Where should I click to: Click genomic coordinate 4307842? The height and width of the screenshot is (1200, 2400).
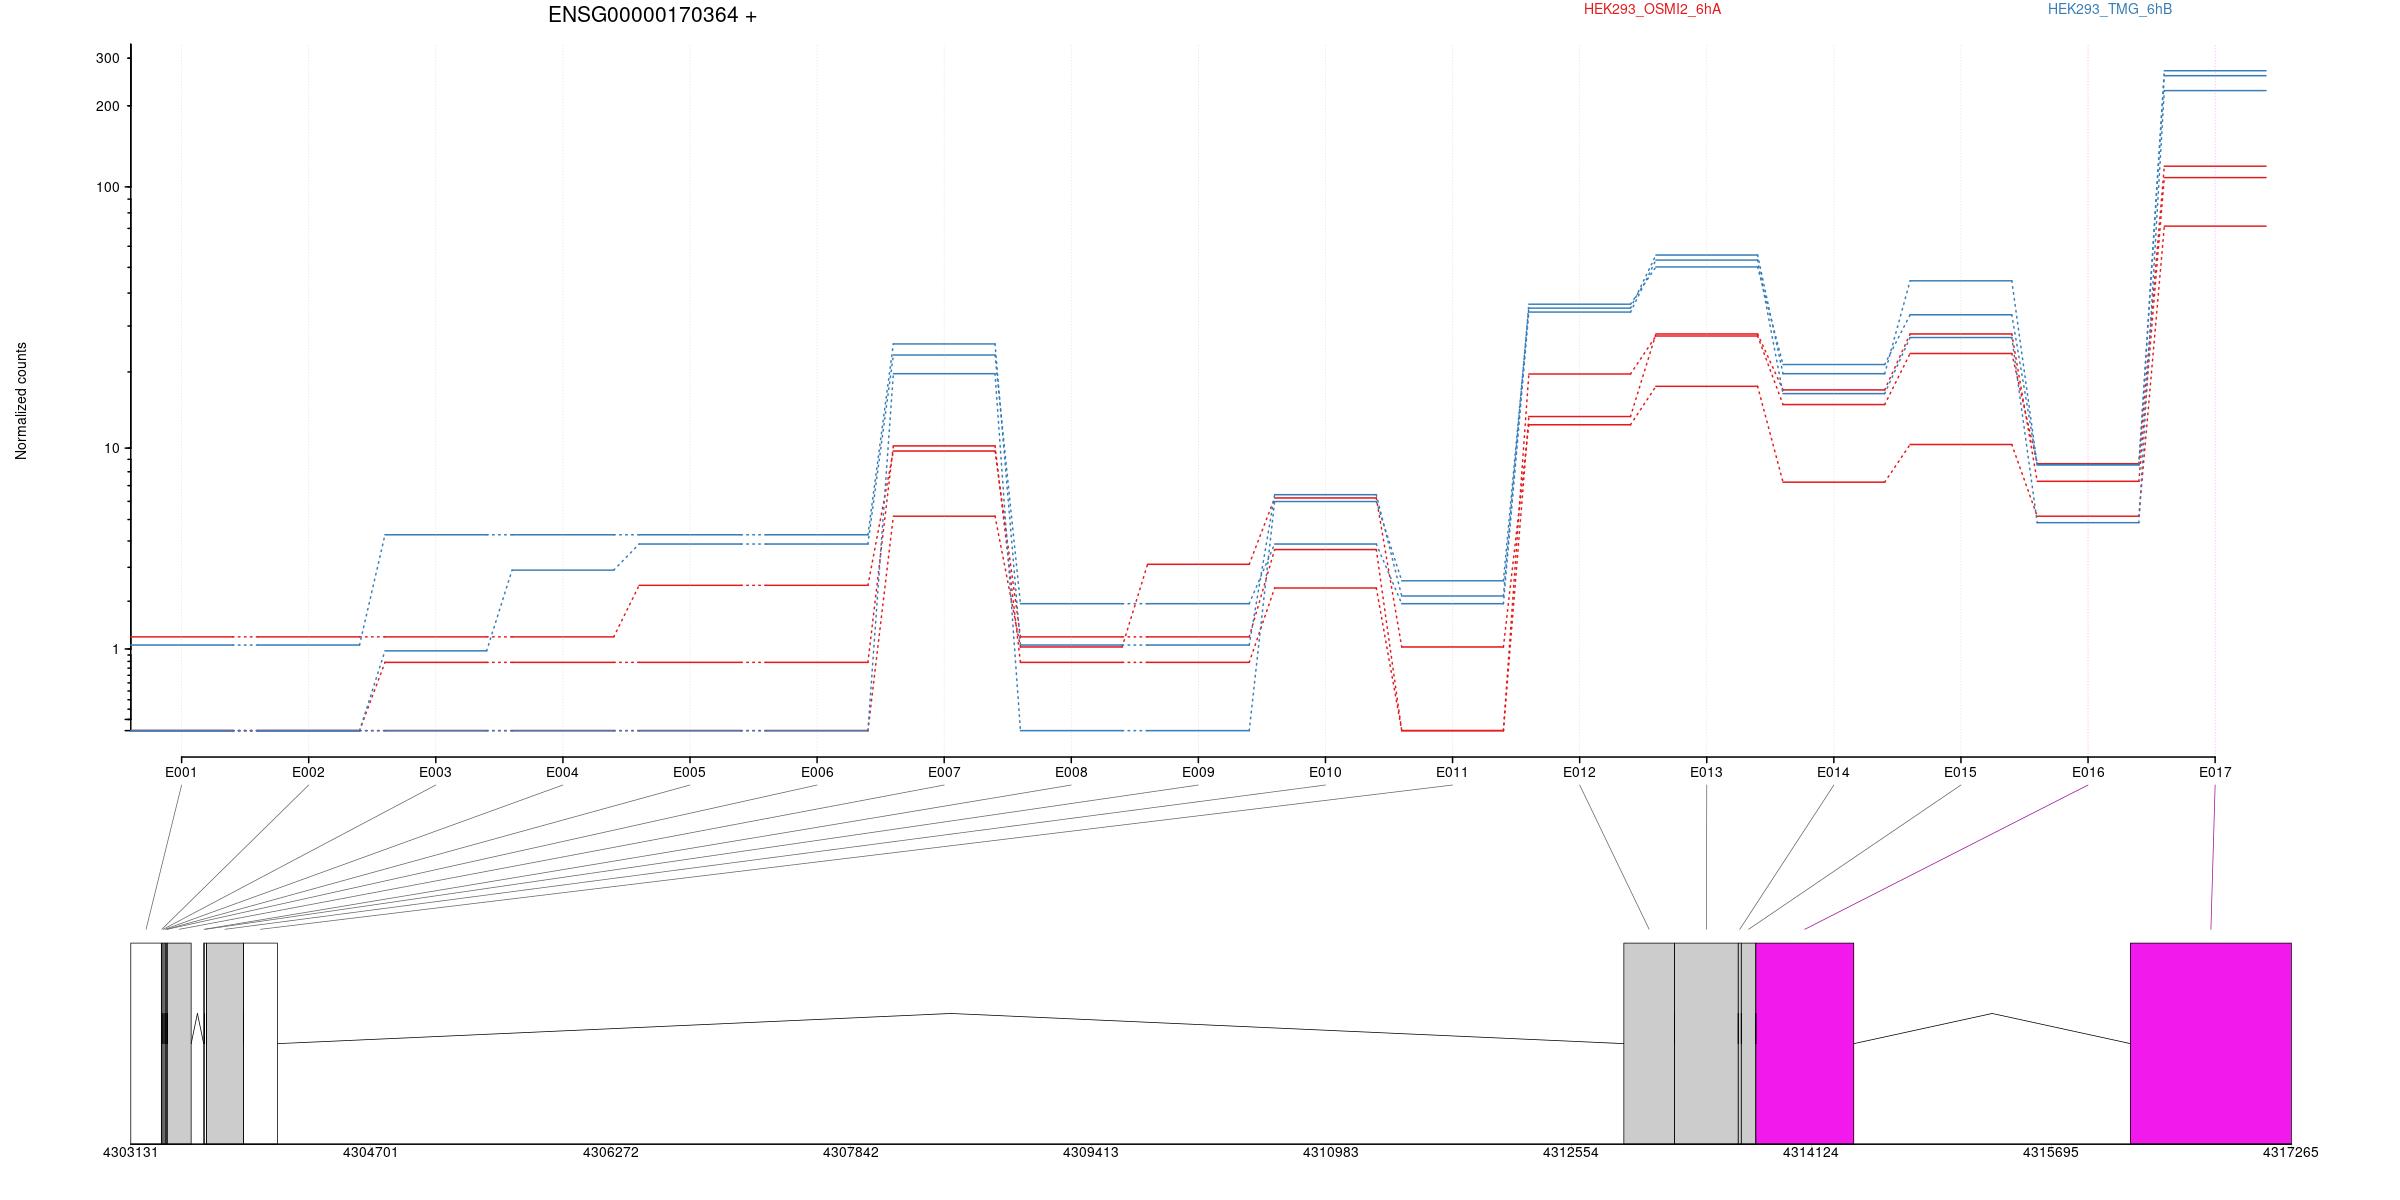click(850, 1152)
